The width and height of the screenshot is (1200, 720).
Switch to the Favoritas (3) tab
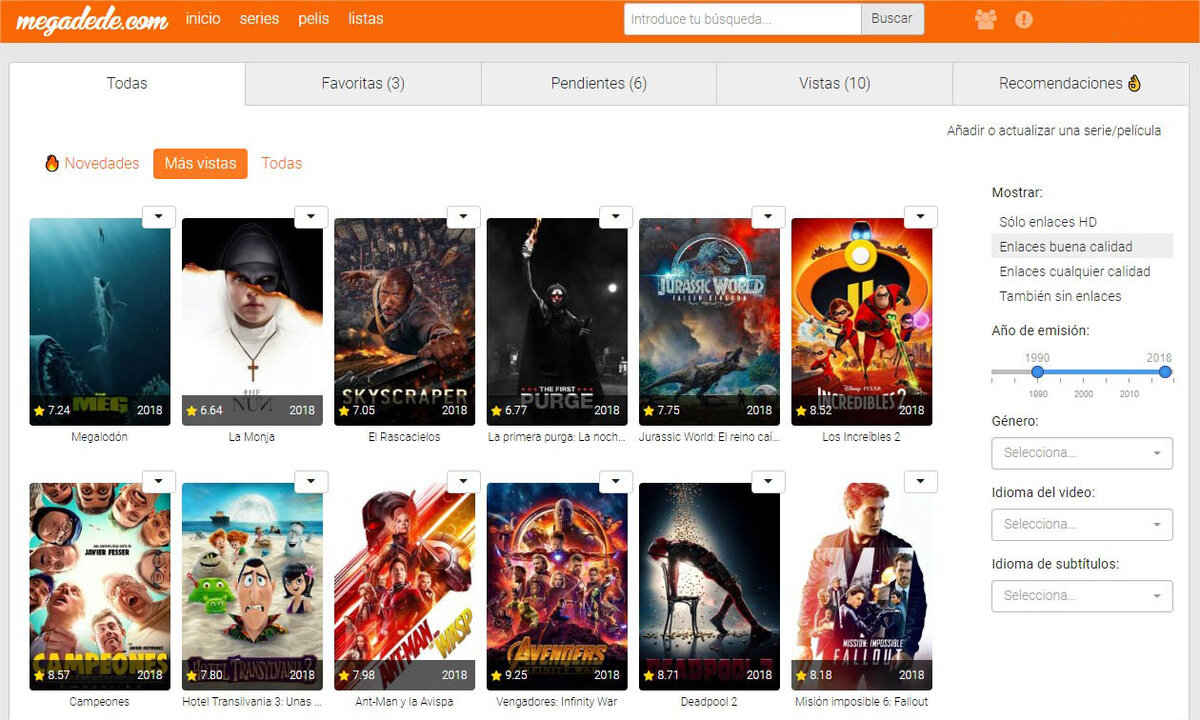point(363,83)
